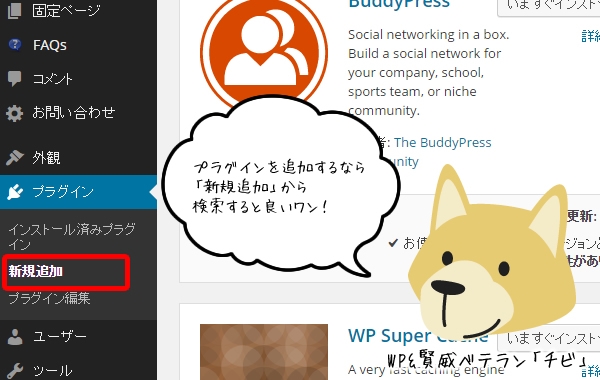Click the プラグイン plug icon
The width and height of the screenshot is (600, 380).
click(15, 192)
